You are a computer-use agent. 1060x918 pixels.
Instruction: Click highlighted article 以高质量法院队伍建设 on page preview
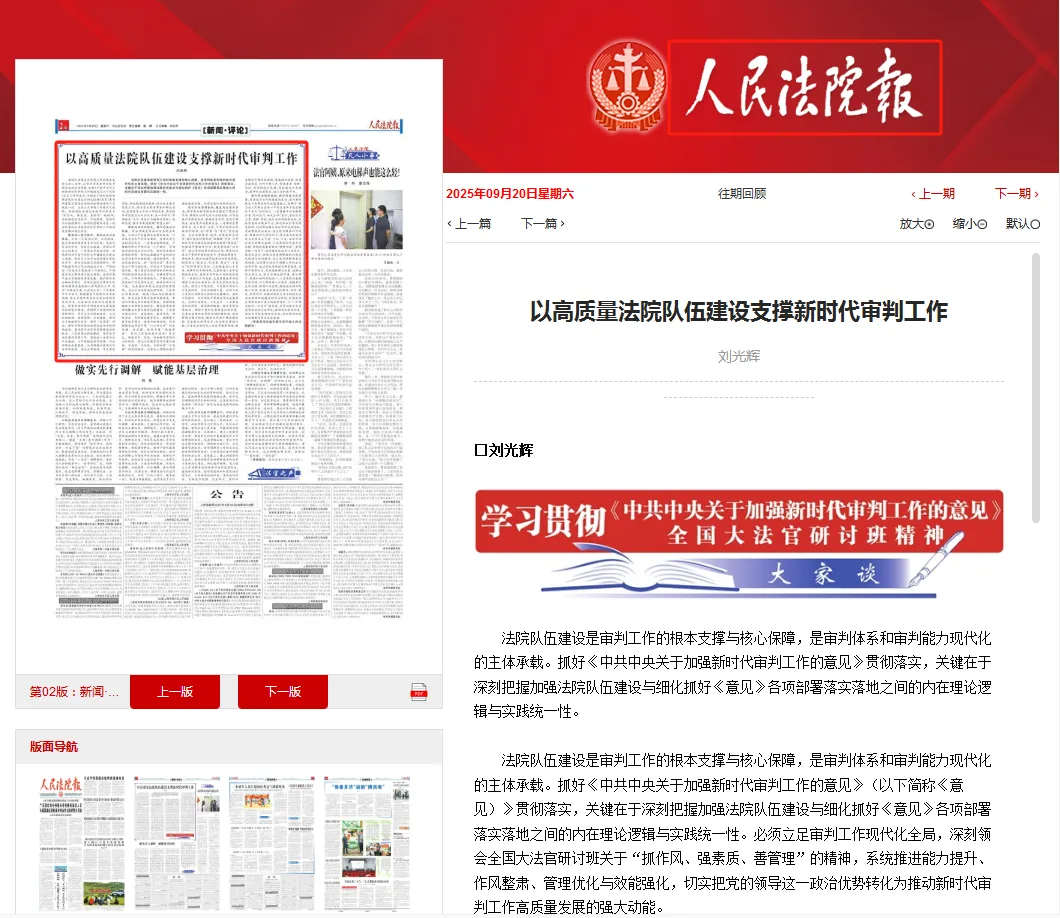pyautogui.click(x=181, y=251)
